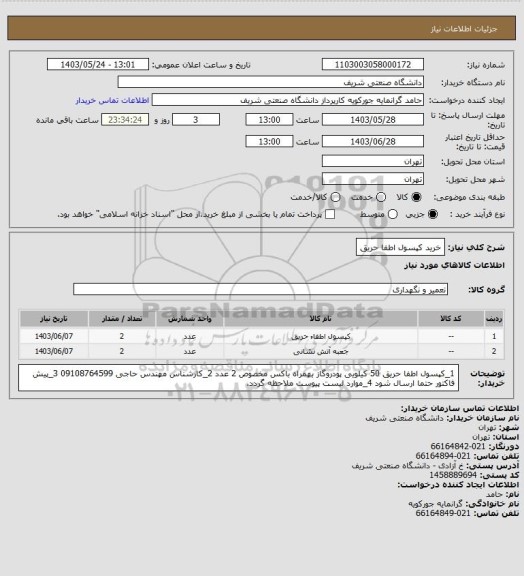Image resolution: width=524 pixels, height=576 pixels.
Task: Click the جزئیات اطلاعات نیاز header title
Action: pyautogui.click(x=464, y=29)
